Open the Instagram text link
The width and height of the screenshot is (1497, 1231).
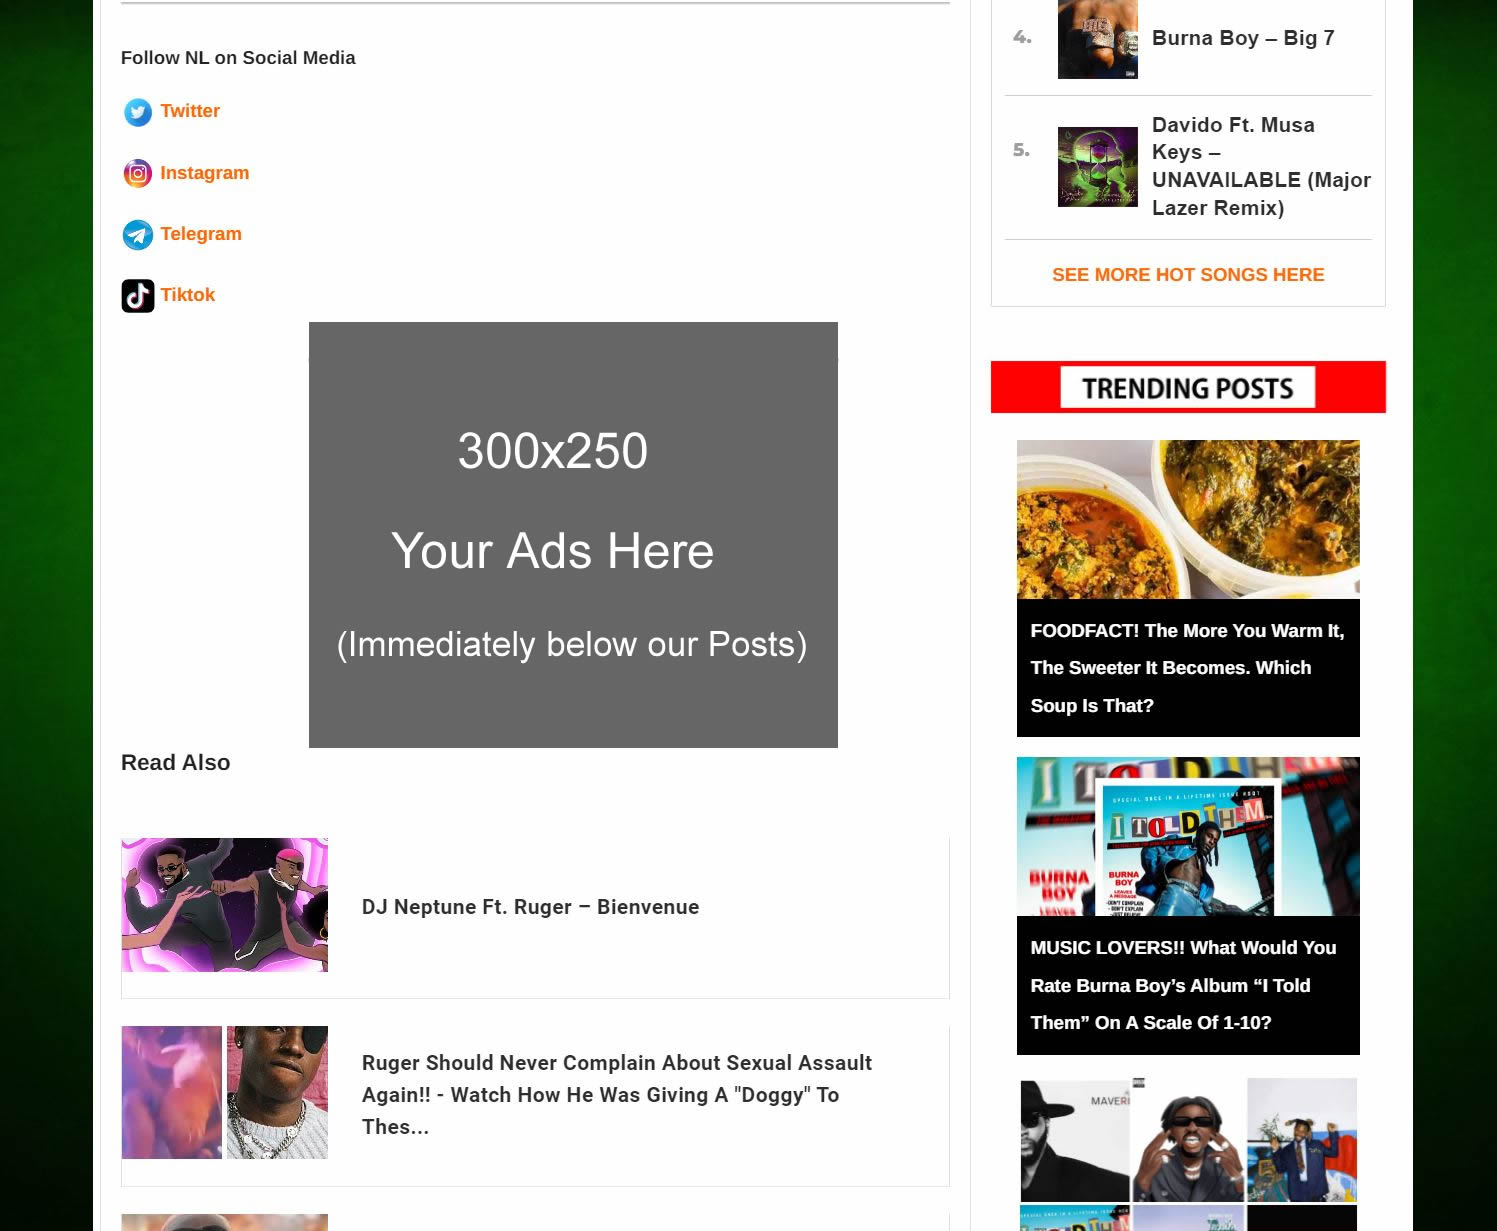coord(205,173)
